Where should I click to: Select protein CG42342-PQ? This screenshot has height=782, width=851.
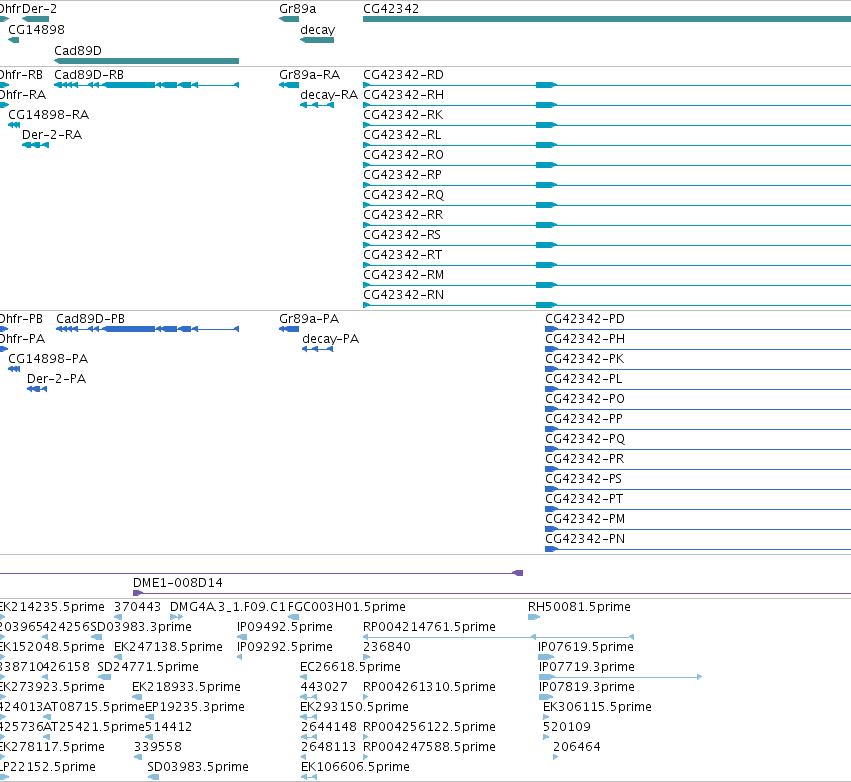click(585, 440)
